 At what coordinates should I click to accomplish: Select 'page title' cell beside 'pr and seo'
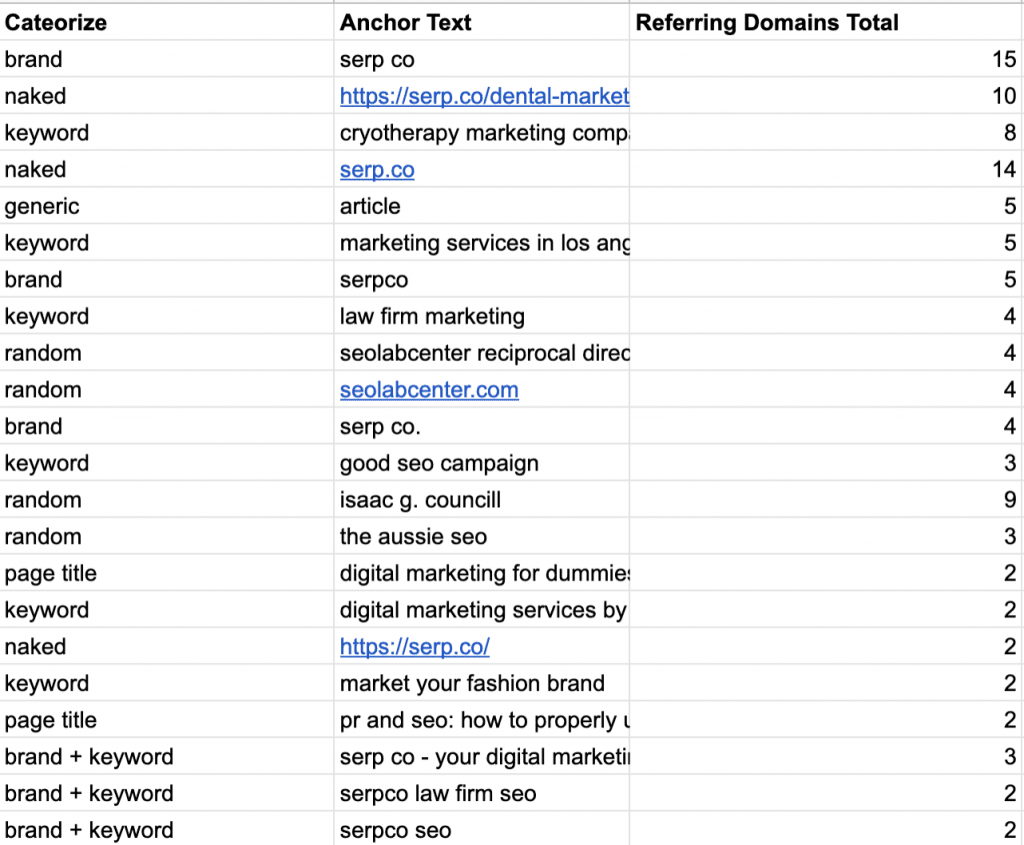point(167,720)
